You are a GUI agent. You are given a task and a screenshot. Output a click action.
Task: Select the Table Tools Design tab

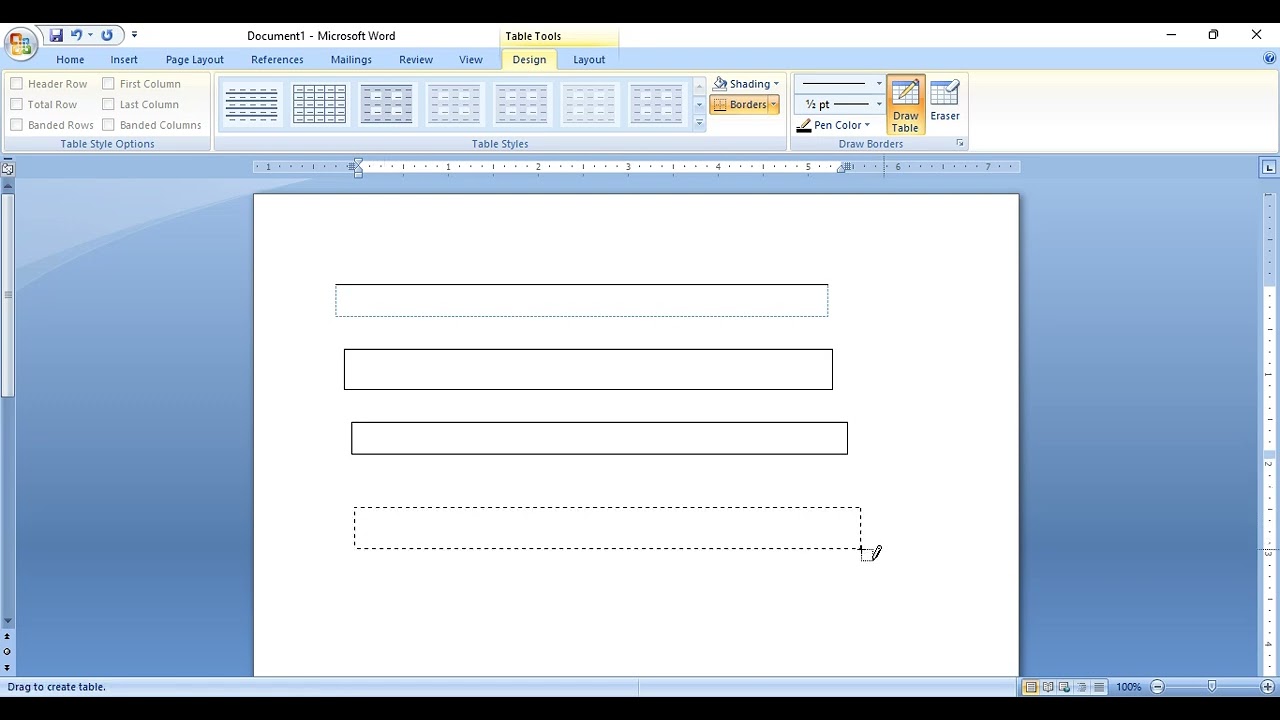click(x=529, y=60)
